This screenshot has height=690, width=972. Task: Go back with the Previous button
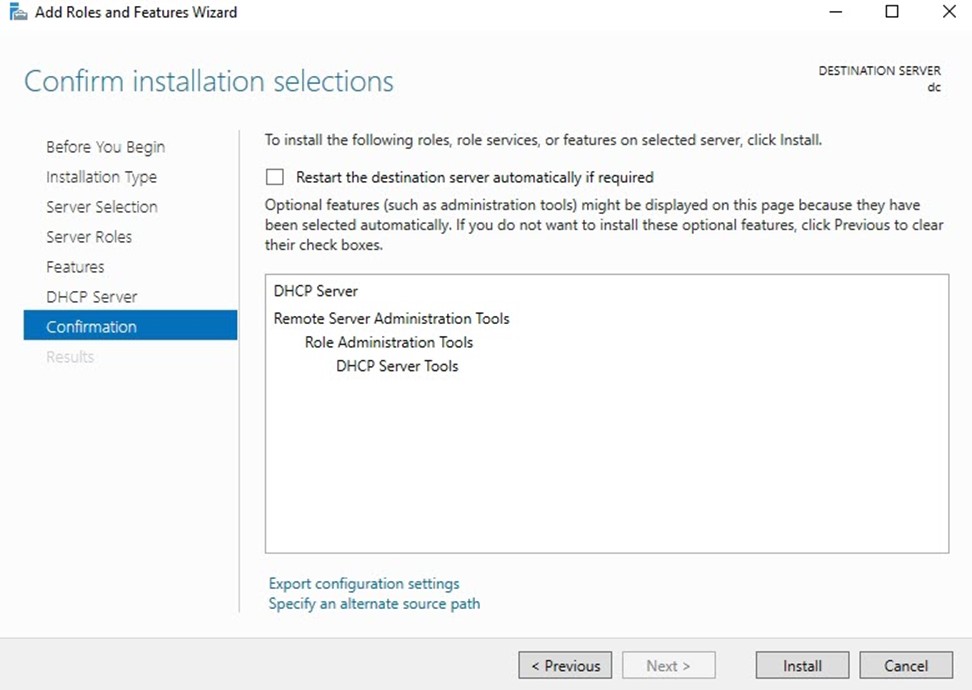565,666
